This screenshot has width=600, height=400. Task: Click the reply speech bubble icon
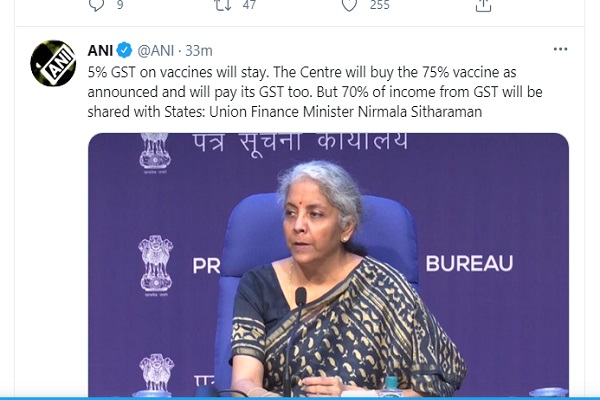tap(96, 5)
